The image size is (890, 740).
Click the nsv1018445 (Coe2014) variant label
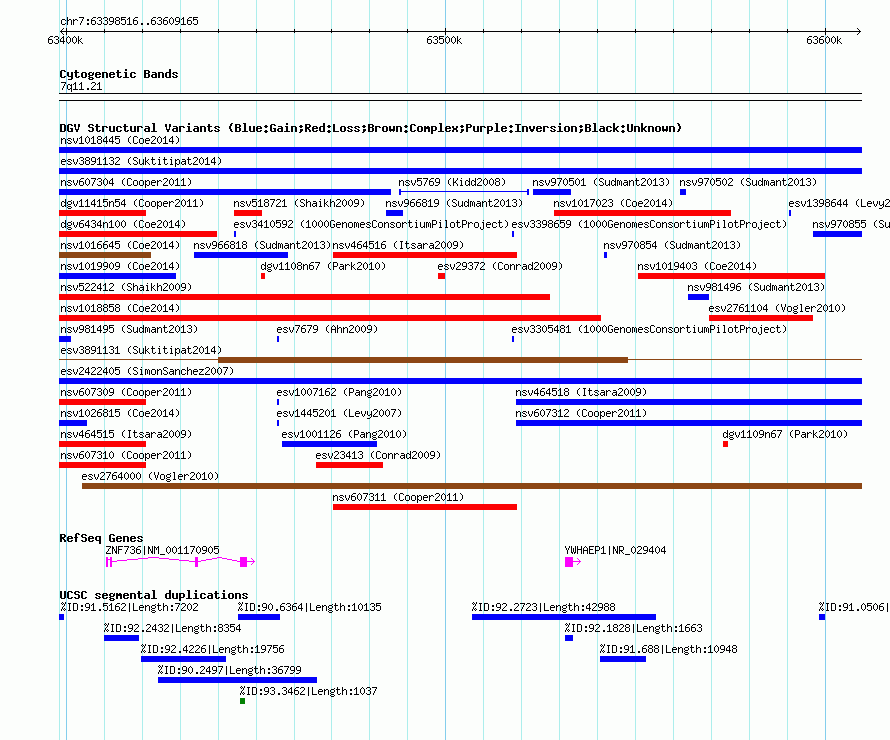click(x=120, y=140)
